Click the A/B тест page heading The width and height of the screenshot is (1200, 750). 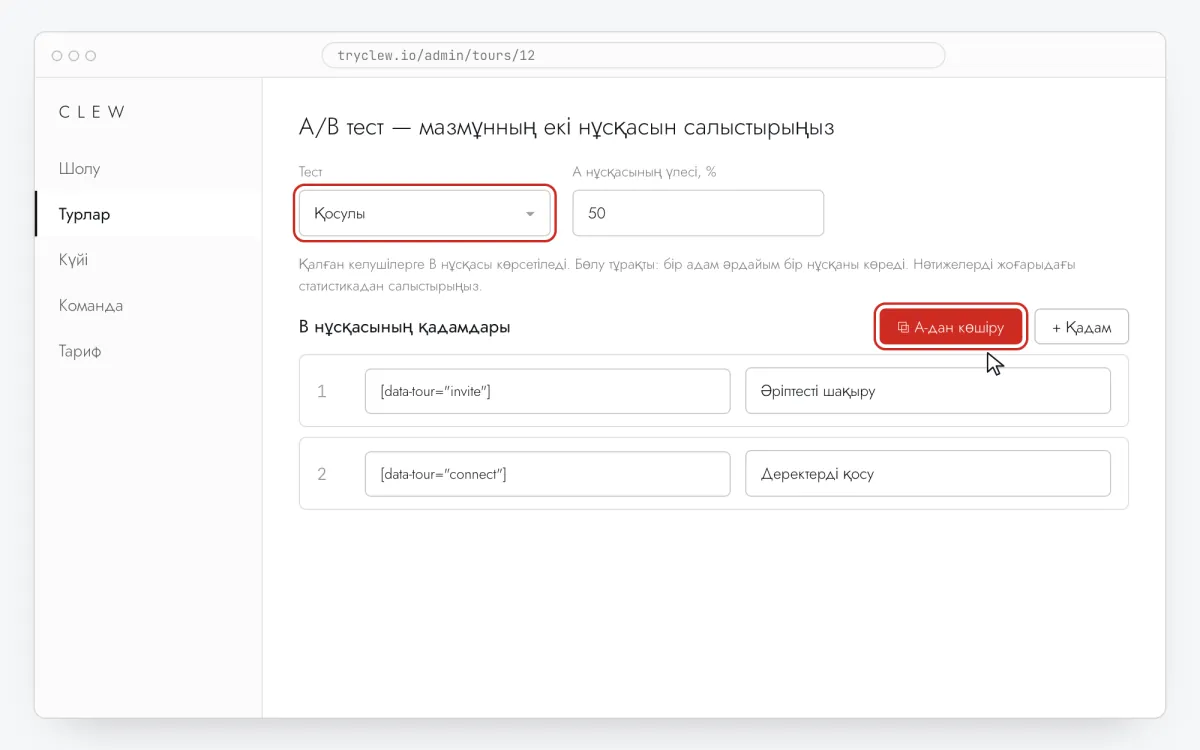pos(566,128)
